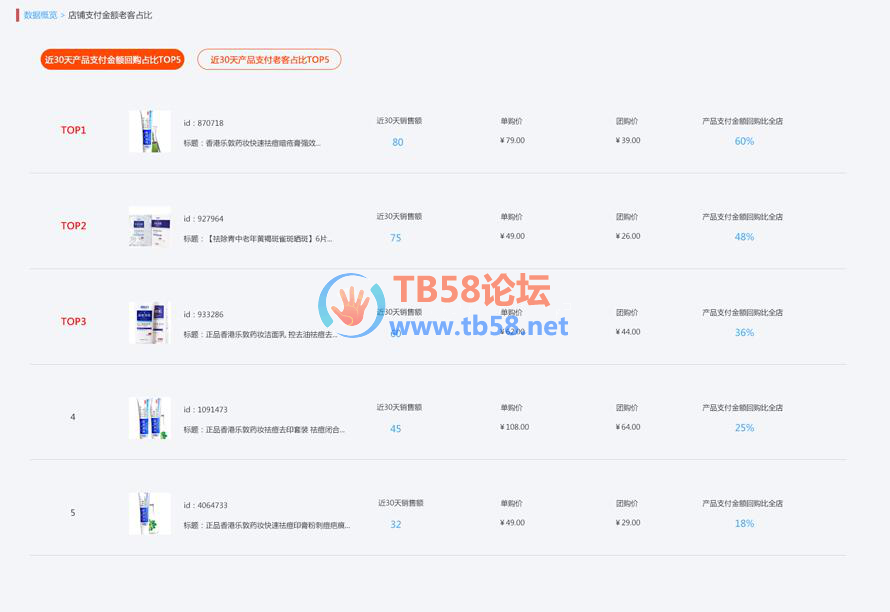Open product title of id 4064733
The width and height of the screenshot is (890, 612).
coord(267,526)
